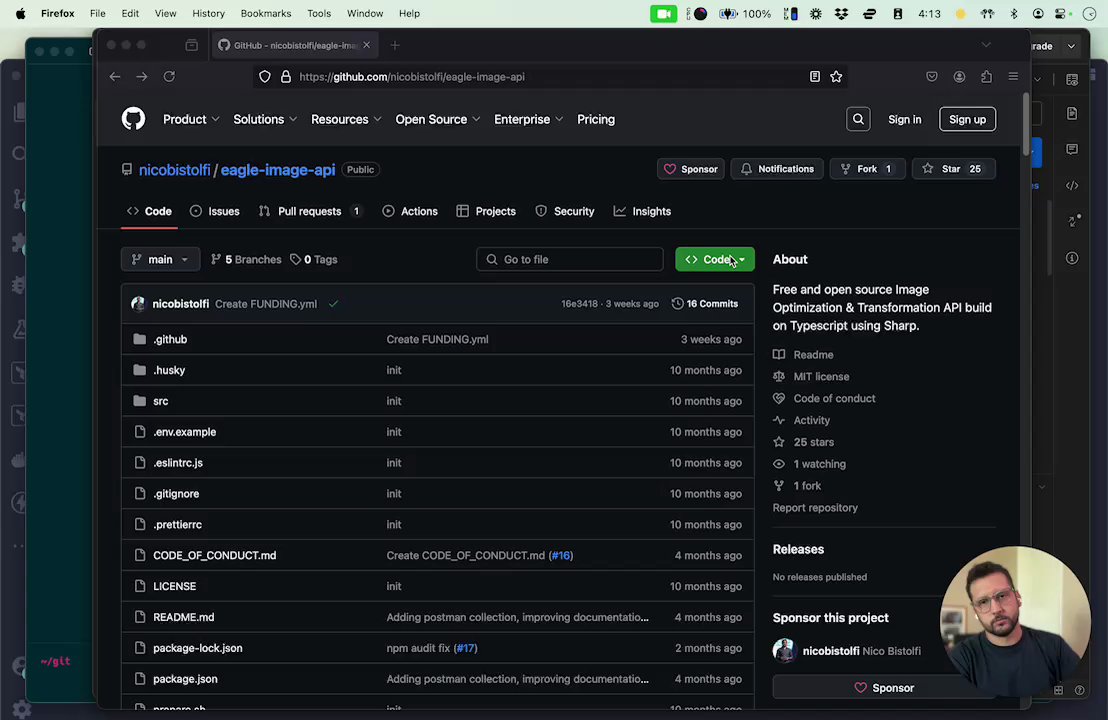The image size is (1108, 720).
Task: Open the LICENSE file
Action: [x=175, y=586]
